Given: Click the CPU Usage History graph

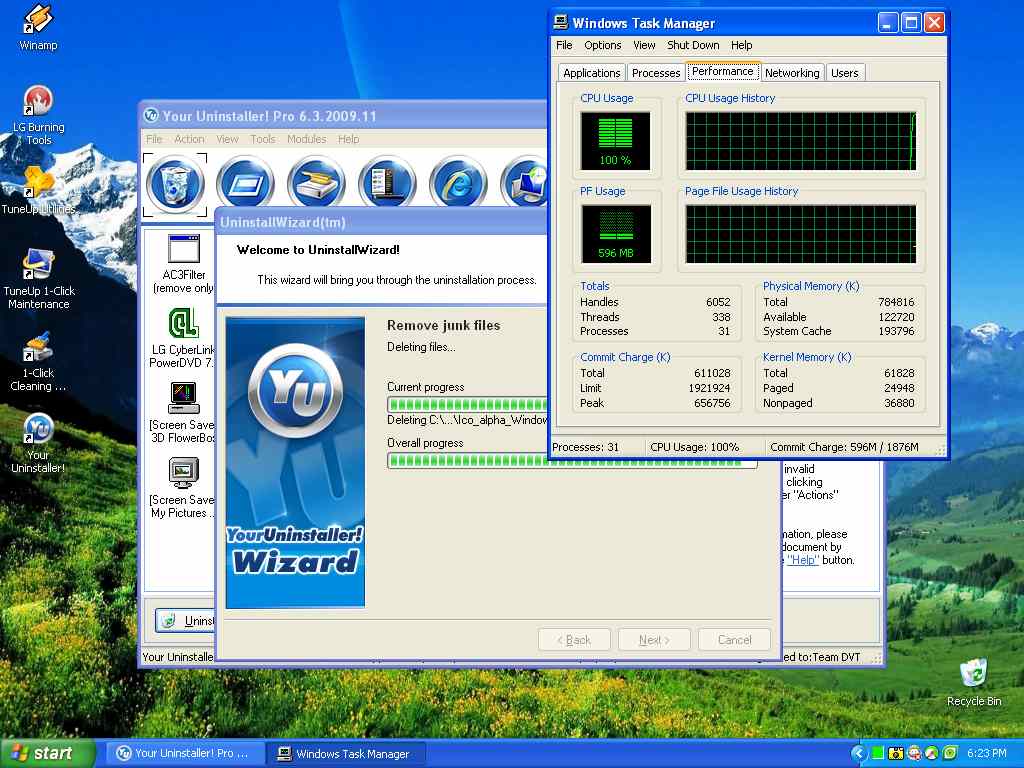Looking at the screenshot, I should point(801,141).
